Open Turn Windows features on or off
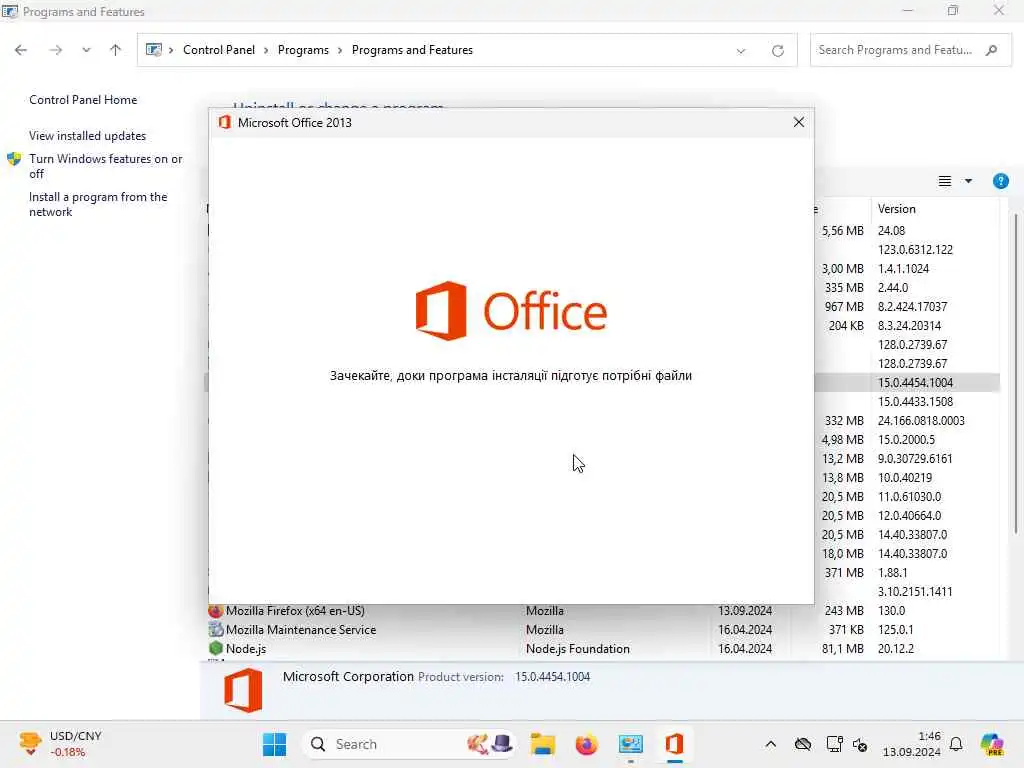This screenshot has width=1024, height=768. 106,166
